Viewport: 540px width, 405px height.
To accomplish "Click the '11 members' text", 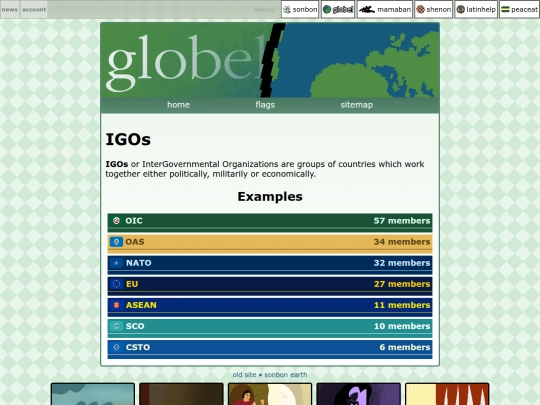I will pos(402,305).
